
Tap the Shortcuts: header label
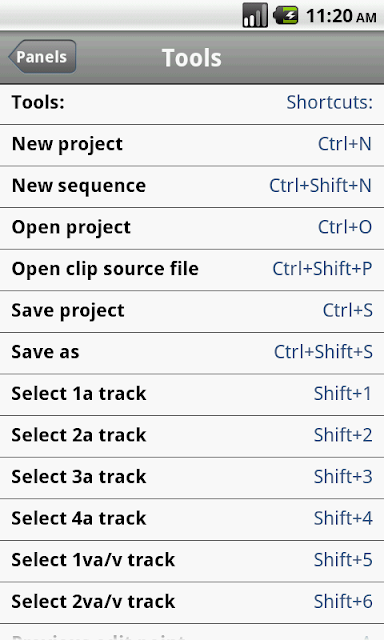(x=330, y=102)
